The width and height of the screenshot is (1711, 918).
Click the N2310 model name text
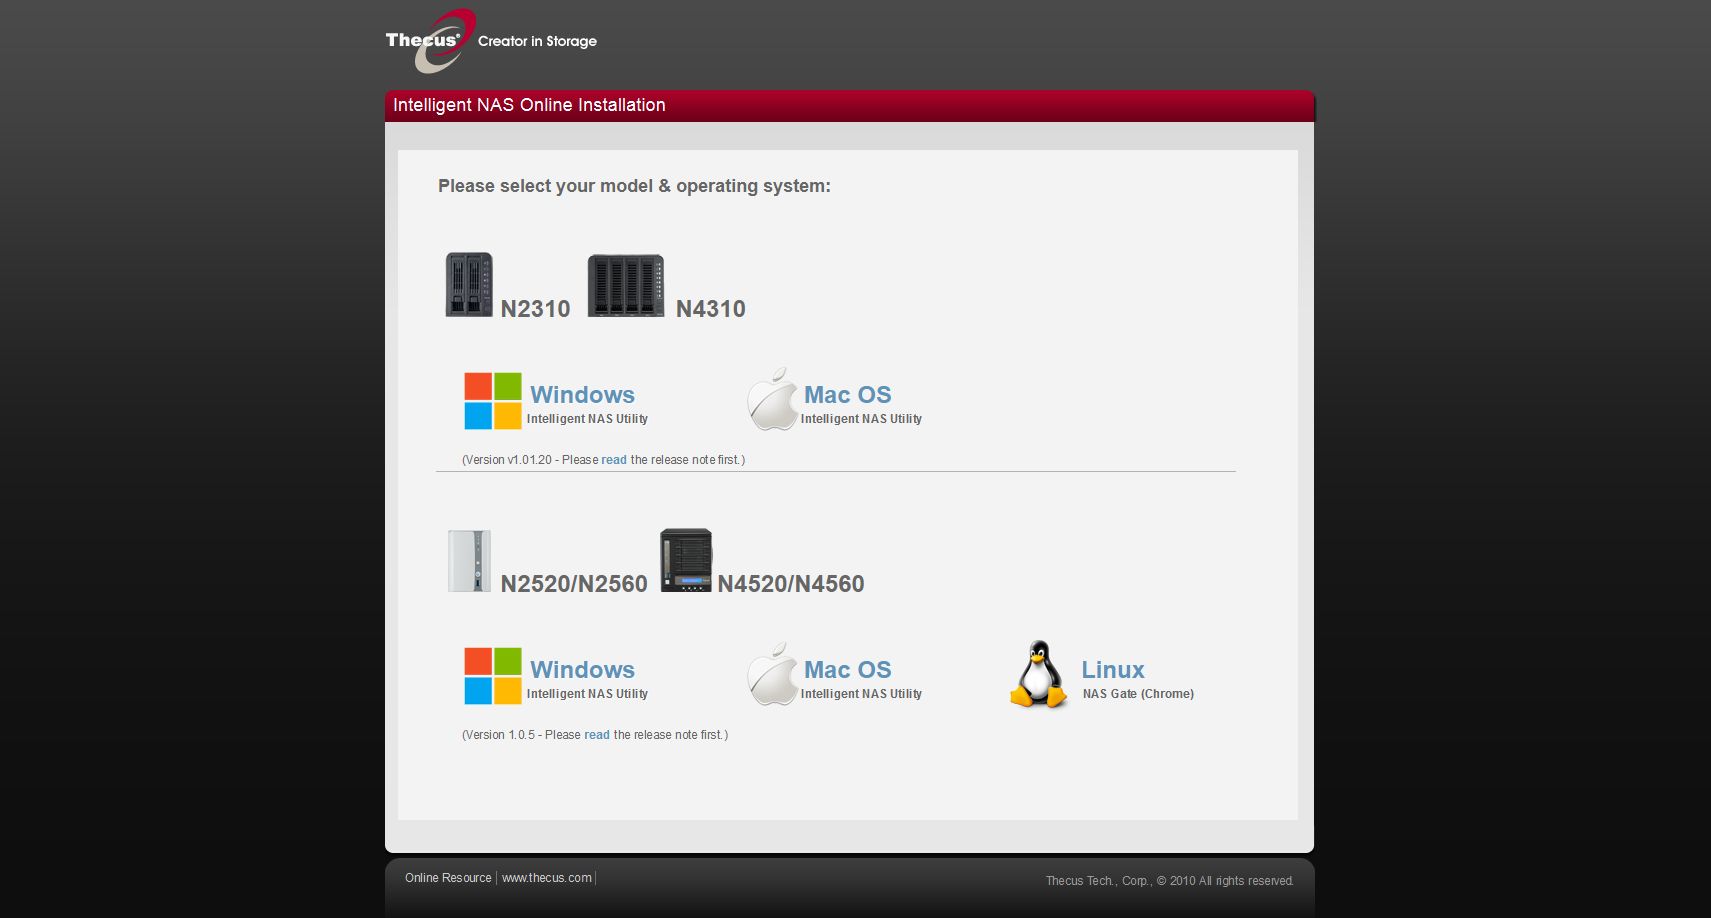tap(535, 309)
